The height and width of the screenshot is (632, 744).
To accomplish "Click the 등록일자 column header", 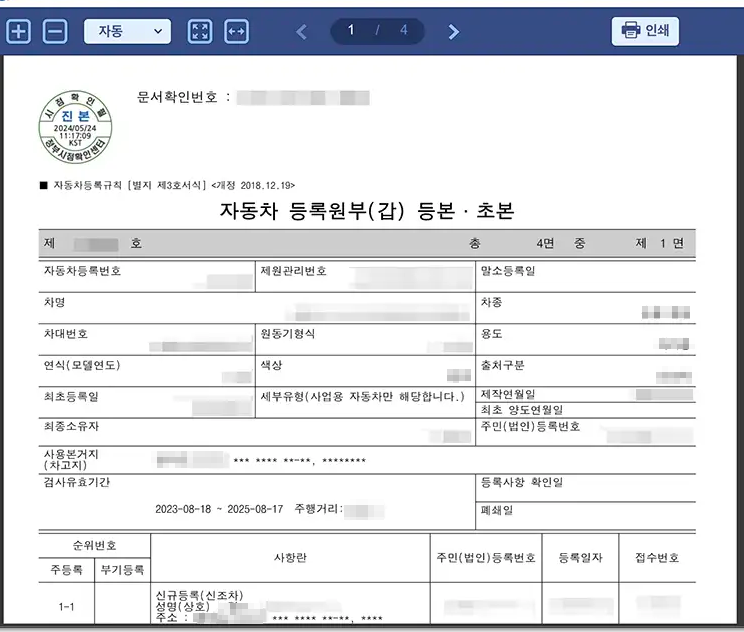I will (x=580, y=558).
